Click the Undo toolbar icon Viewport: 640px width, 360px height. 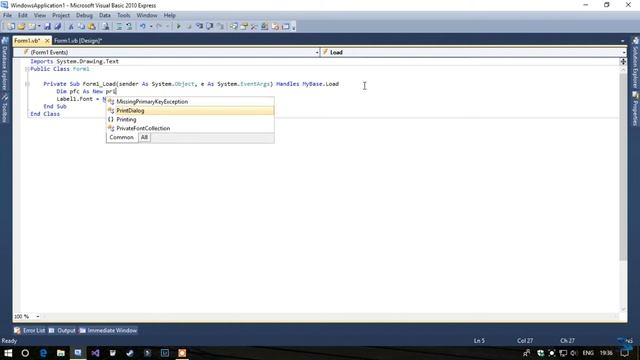click(x=143, y=27)
